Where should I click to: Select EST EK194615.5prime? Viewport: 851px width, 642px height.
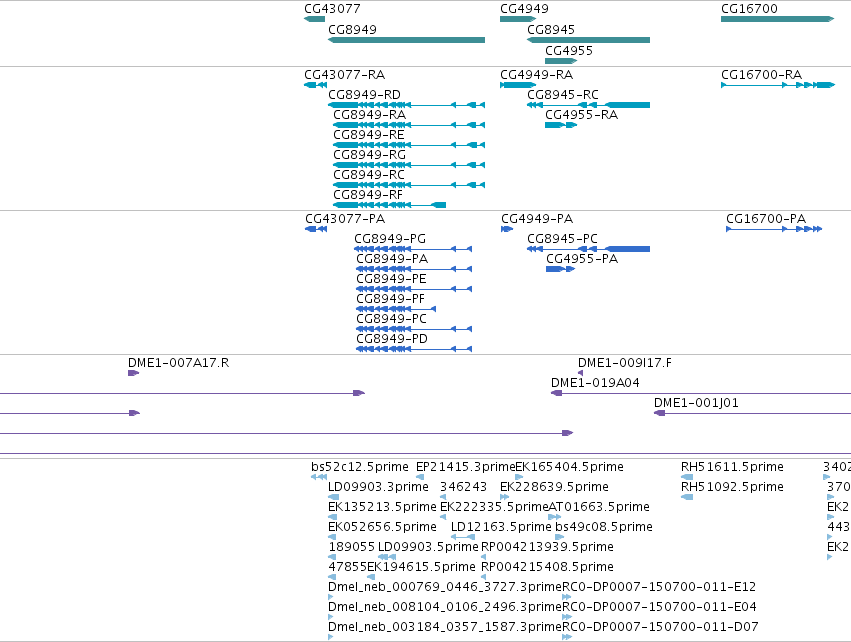(x=421, y=567)
